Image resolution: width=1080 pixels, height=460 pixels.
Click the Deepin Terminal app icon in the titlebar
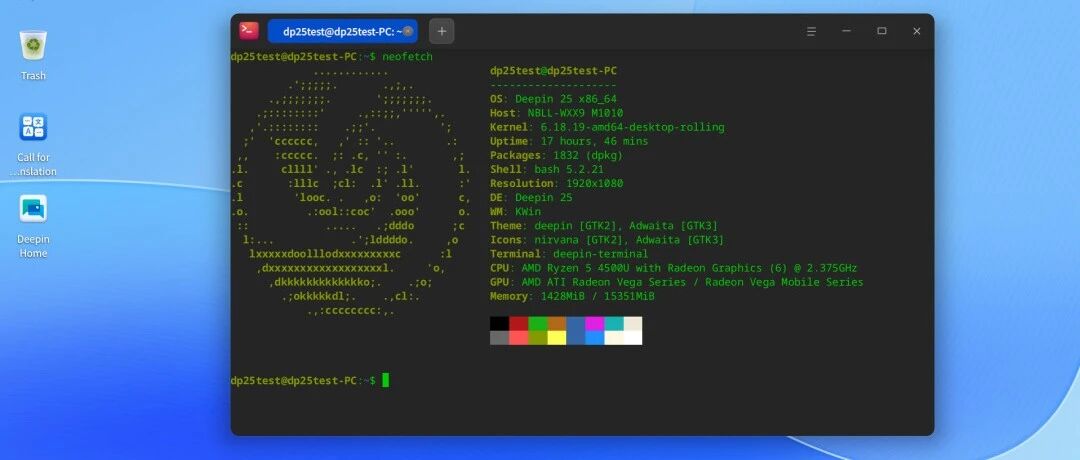(x=249, y=31)
